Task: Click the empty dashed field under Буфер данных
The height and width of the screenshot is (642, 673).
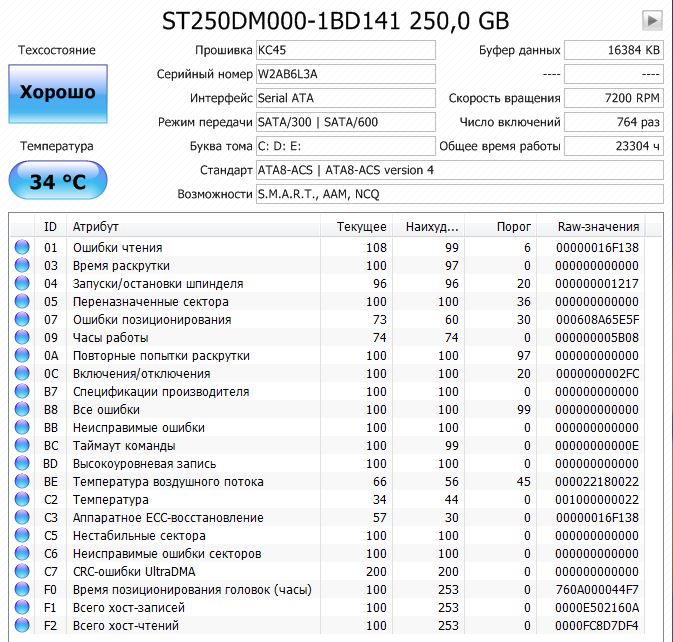Action: (x=614, y=74)
